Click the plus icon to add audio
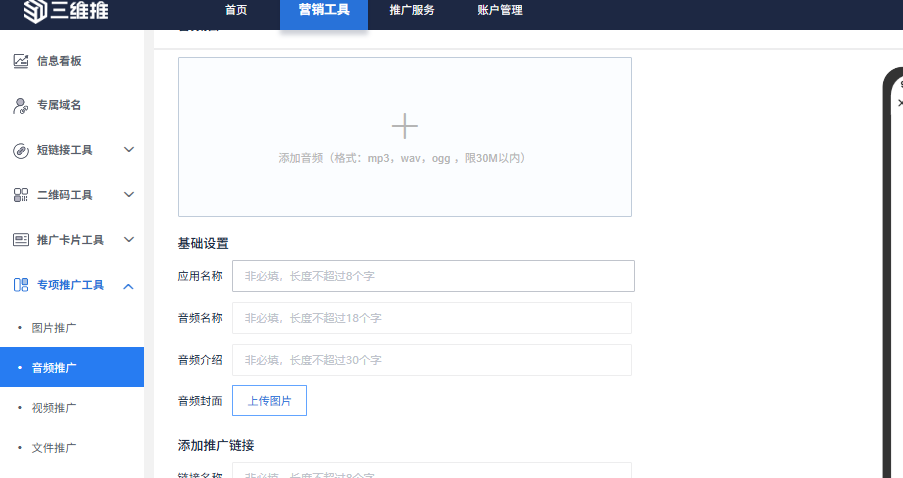Screen dimensions: 903x478 point(404,126)
